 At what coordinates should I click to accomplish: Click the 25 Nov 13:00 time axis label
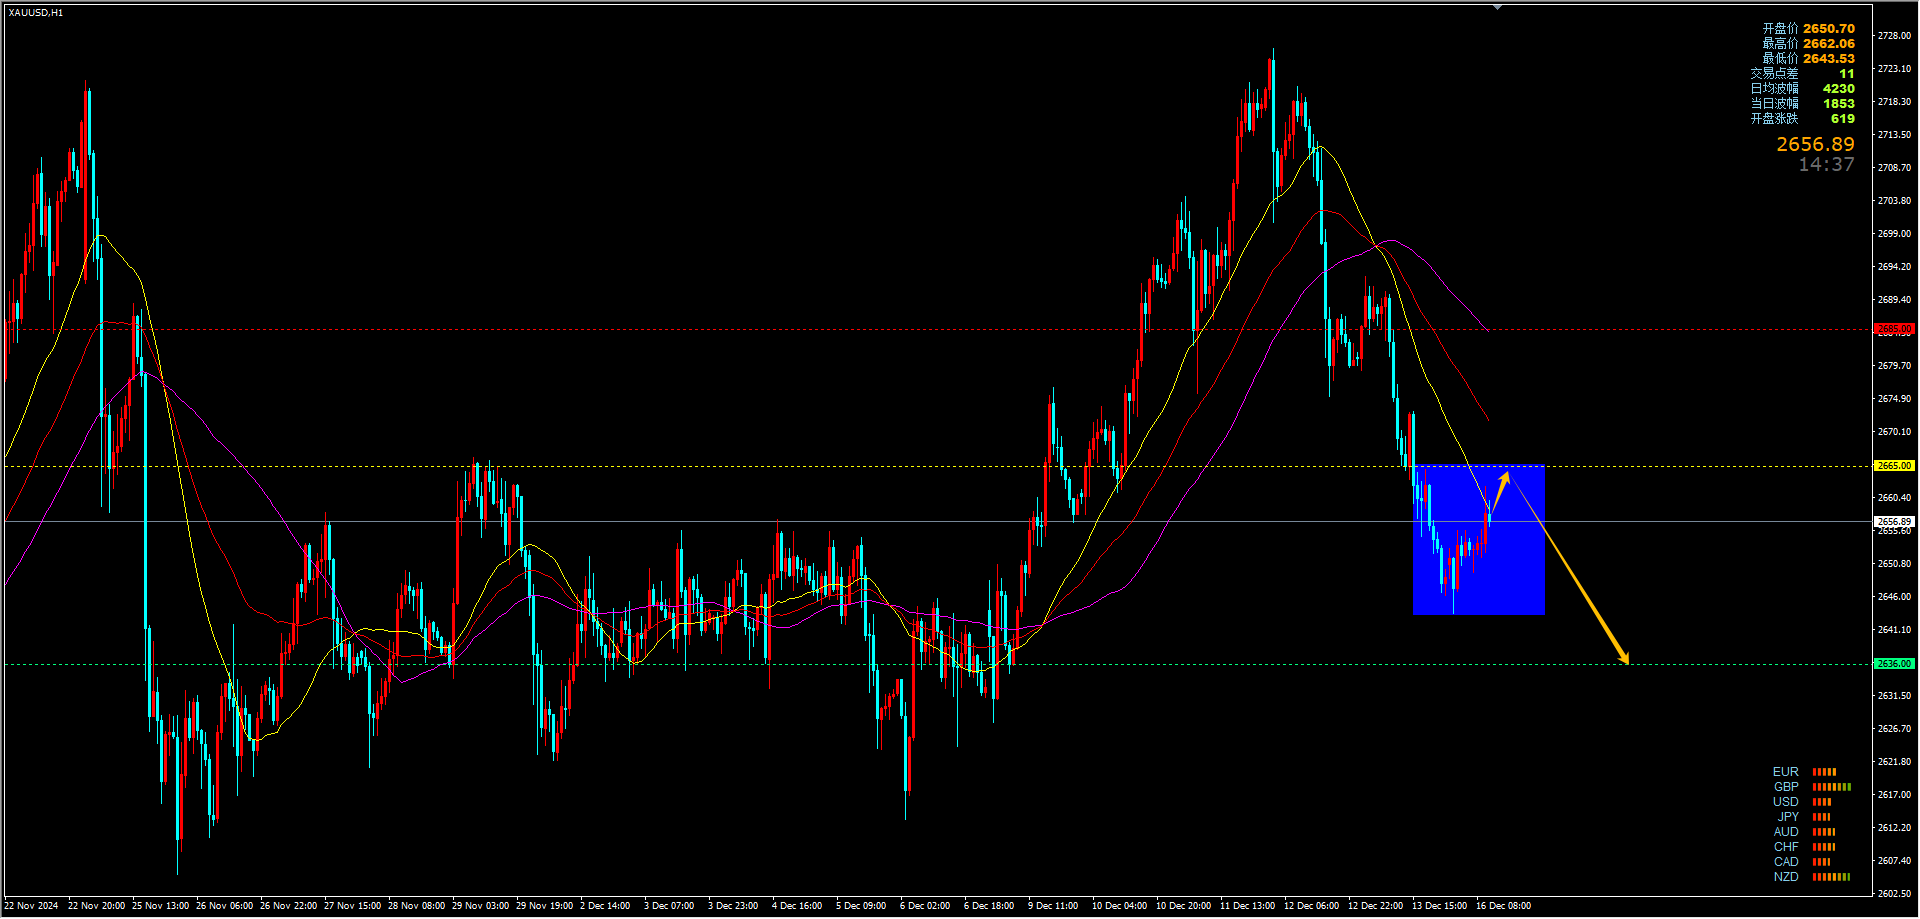160,906
